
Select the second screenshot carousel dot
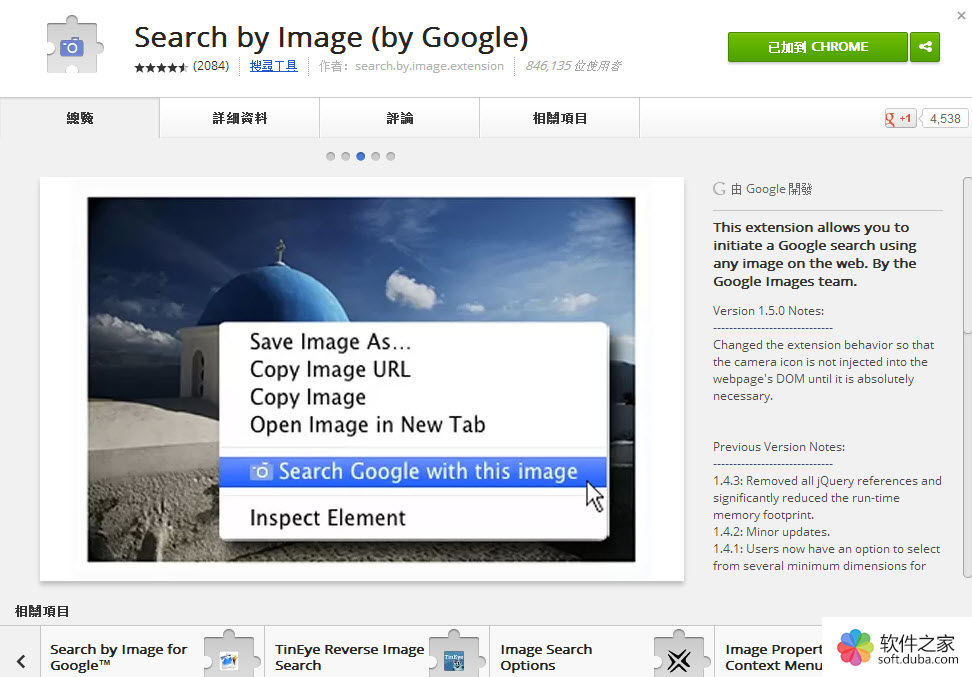click(345, 156)
